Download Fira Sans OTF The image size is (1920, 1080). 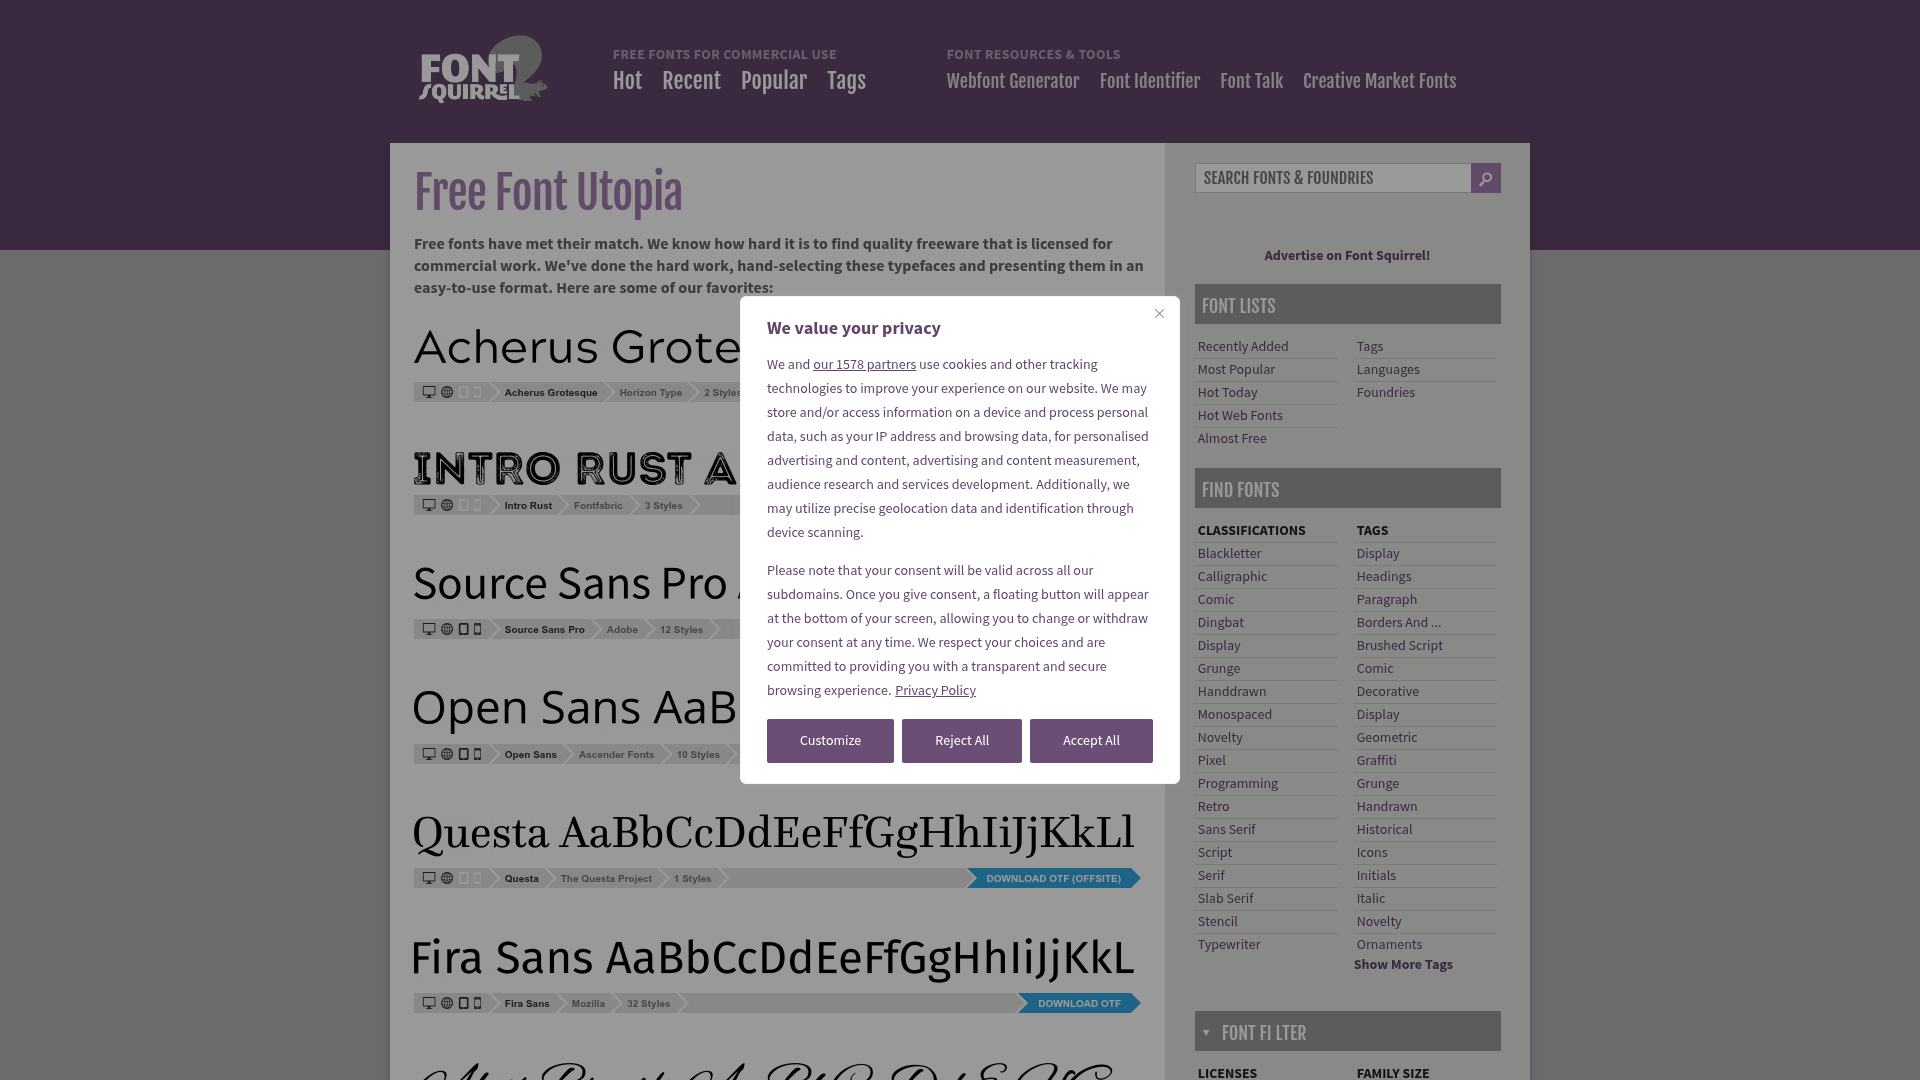1079,1003
